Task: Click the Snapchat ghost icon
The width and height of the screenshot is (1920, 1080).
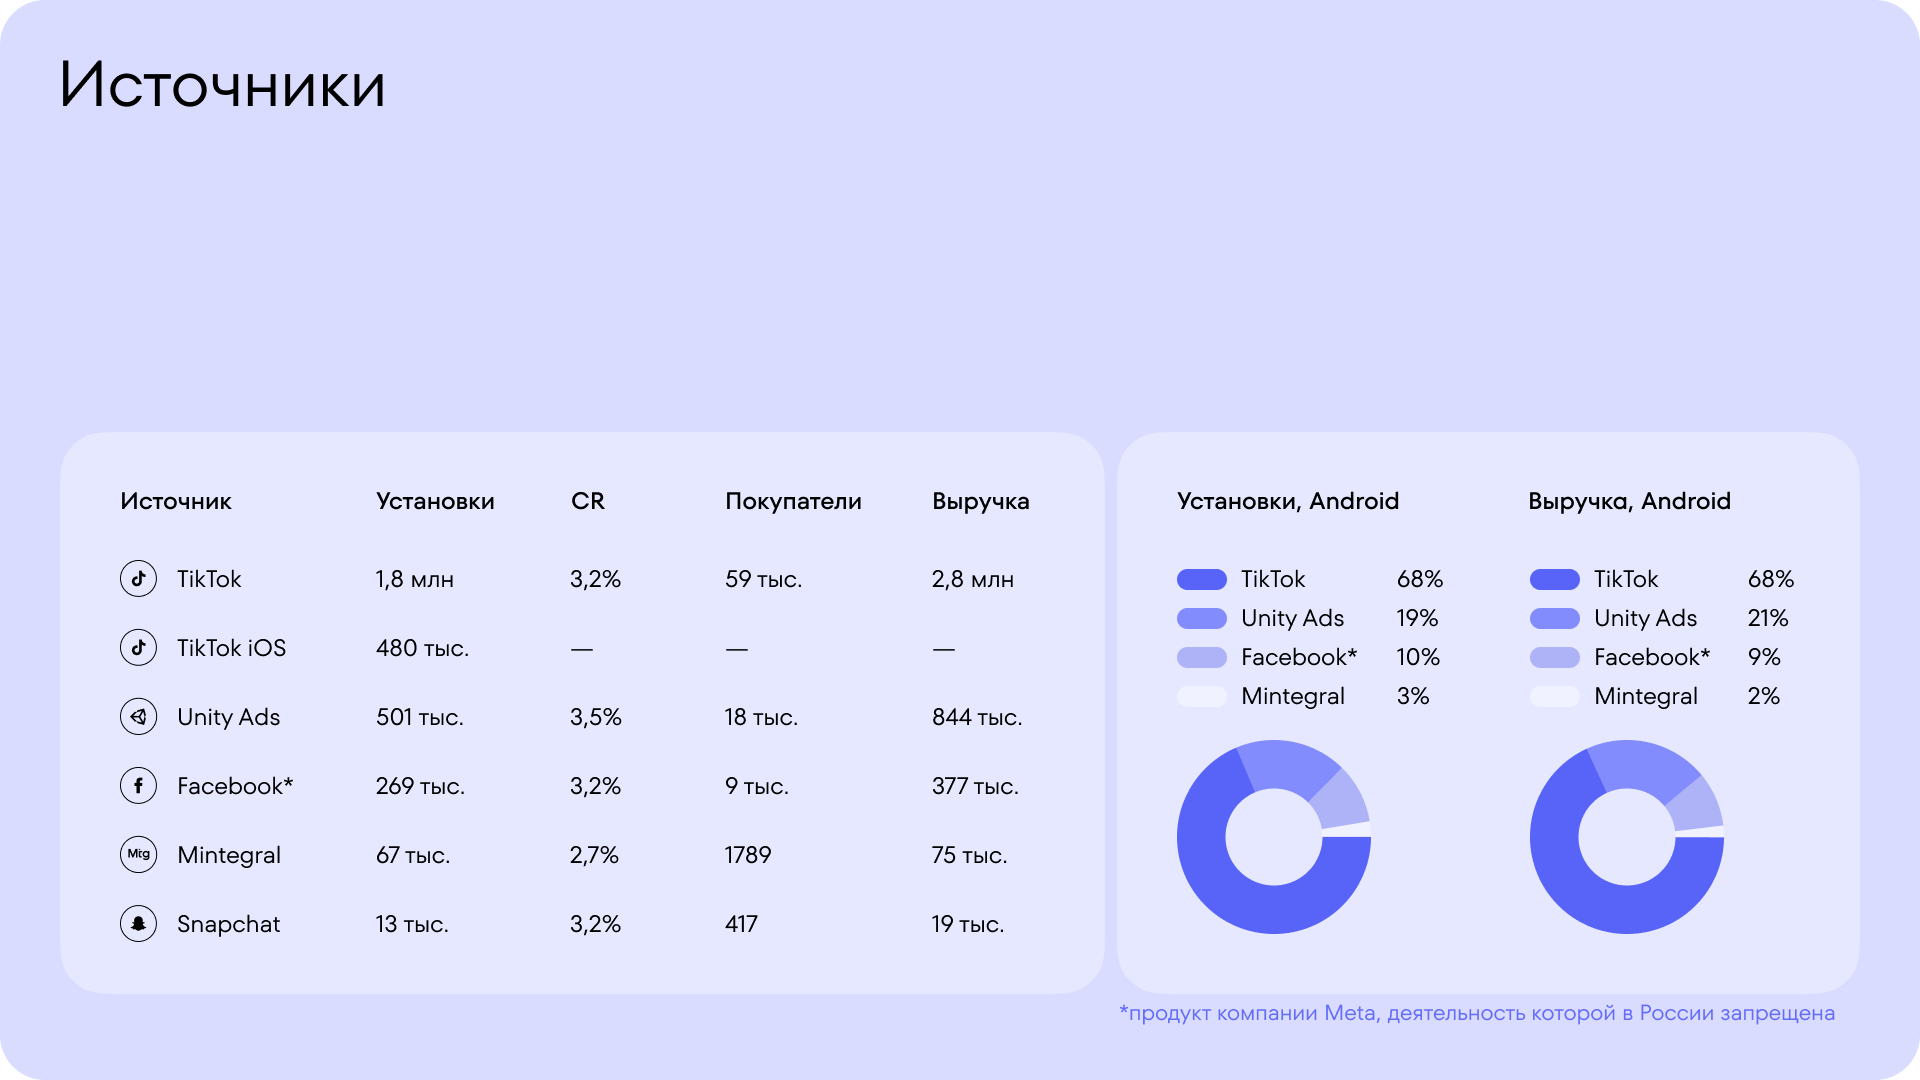Action: point(139,924)
